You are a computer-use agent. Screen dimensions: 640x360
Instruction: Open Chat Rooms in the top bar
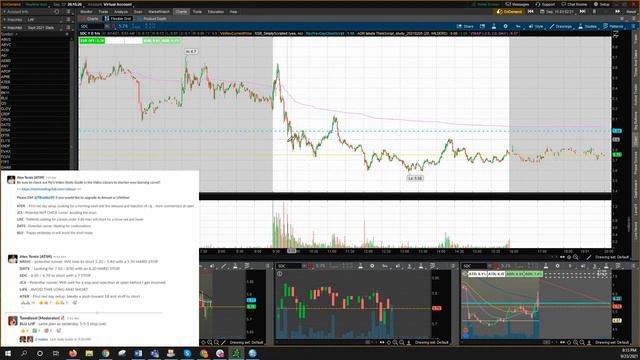[x=574, y=4]
